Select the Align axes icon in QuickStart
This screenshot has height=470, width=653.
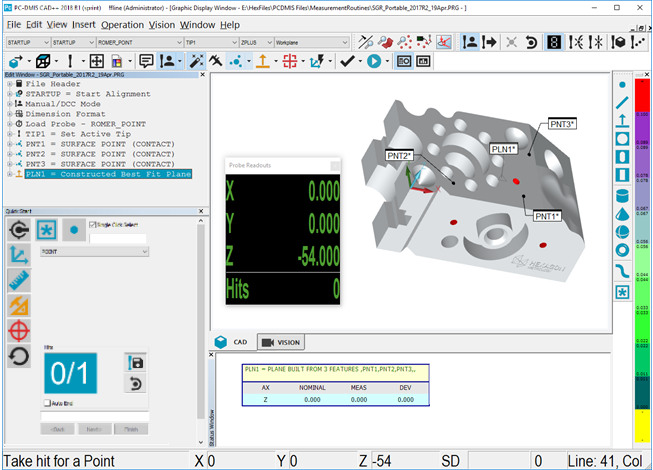[x=18, y=254]
